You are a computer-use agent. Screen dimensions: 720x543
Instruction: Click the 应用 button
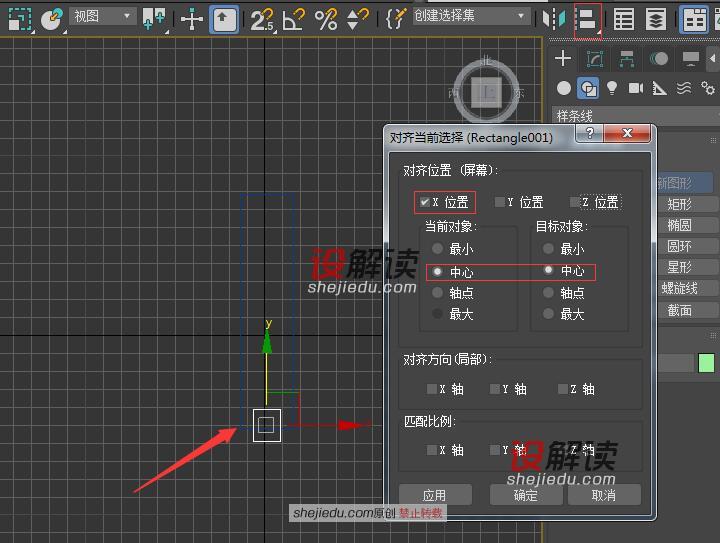[435, 495]
